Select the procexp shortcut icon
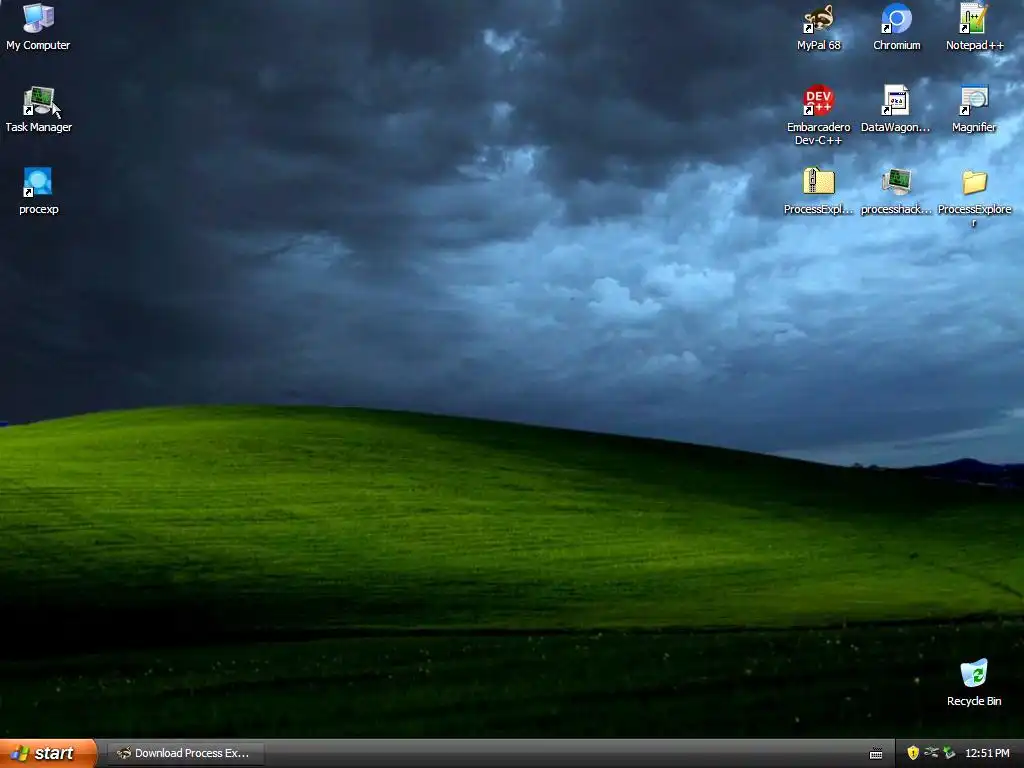Screen dimensions: 1024x768 point(39,191)
